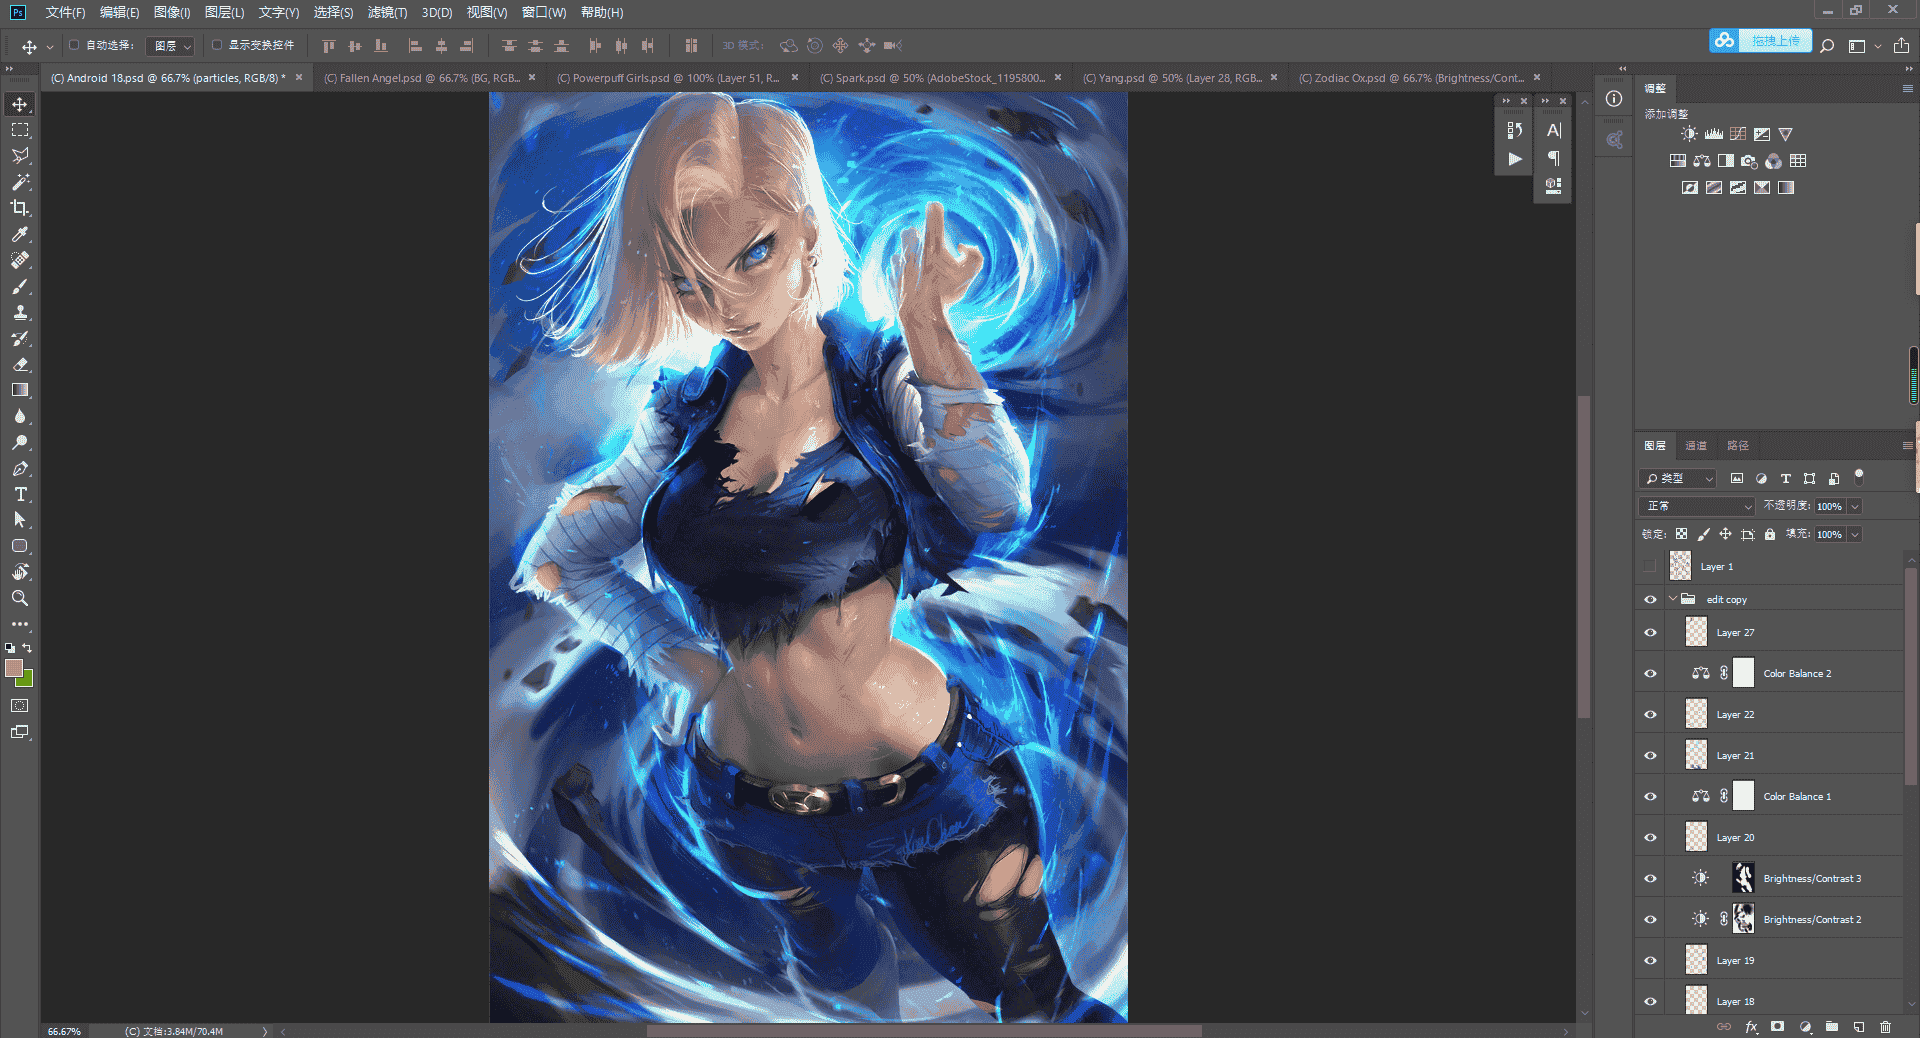Select the Eyedropper tool
The width and height of the screenshot is (1920, 1038).
point(20,234)
